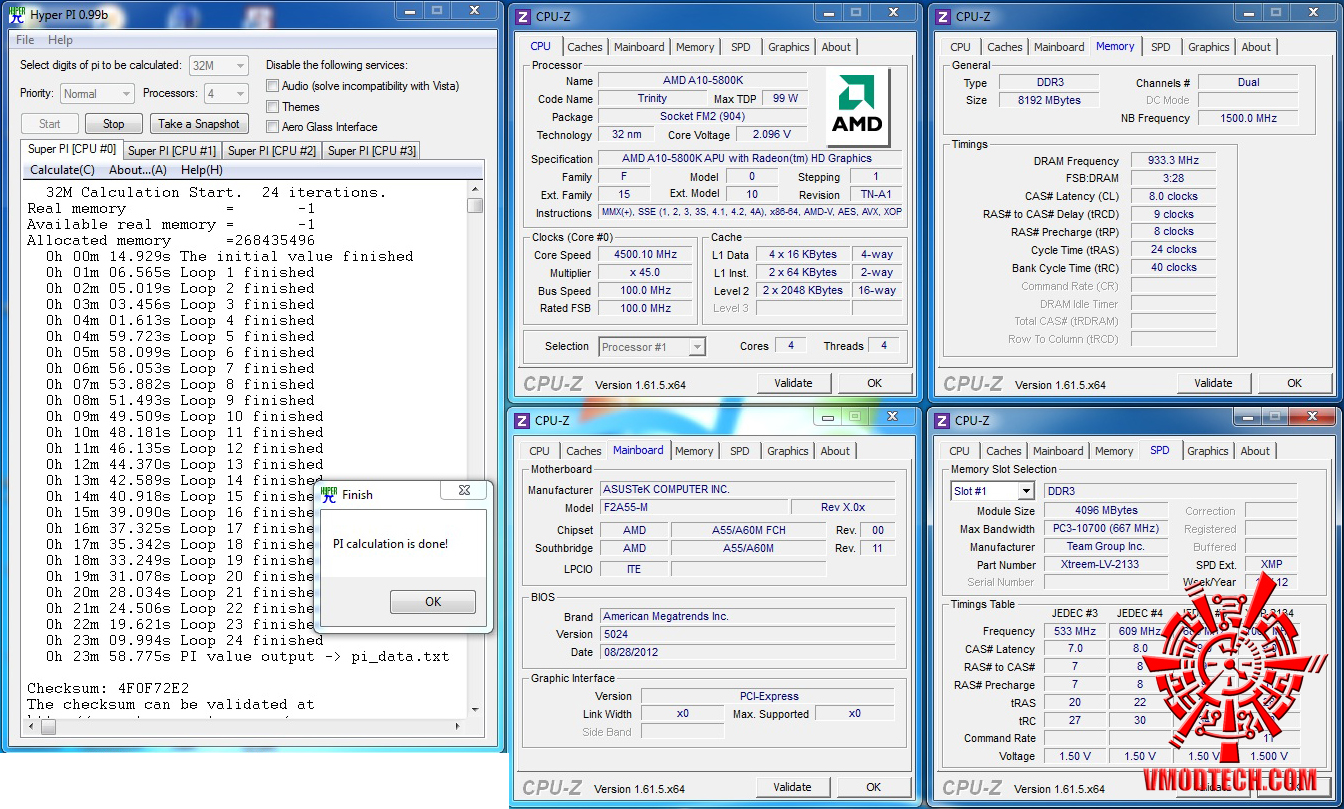The height and width of the screenshot is (809, 1344).
Task: Toggle the Themes checkbox
Action: point(272,107)
